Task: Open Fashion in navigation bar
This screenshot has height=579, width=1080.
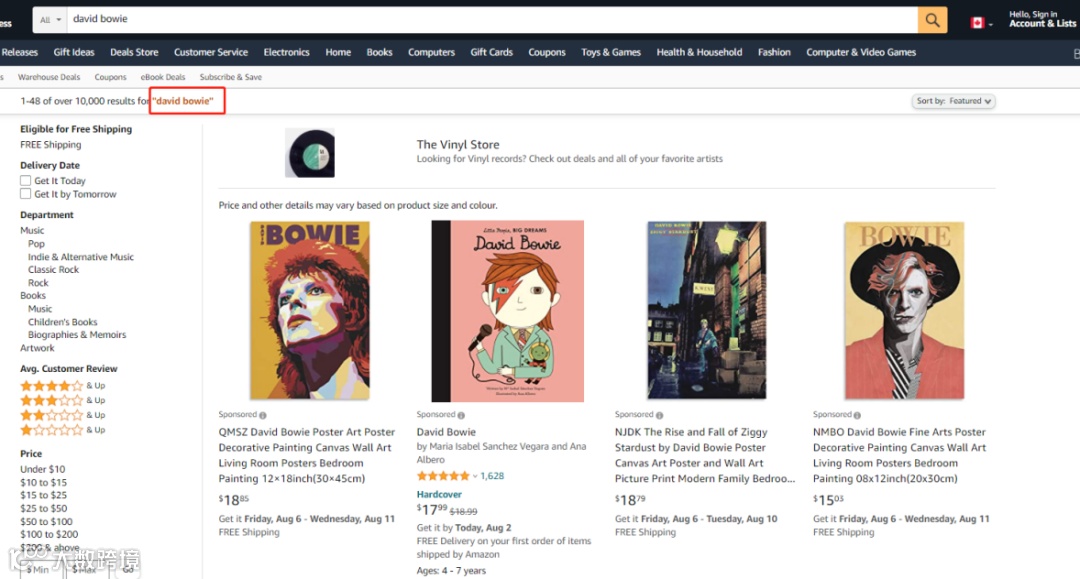Action: [x=774, y=52]
